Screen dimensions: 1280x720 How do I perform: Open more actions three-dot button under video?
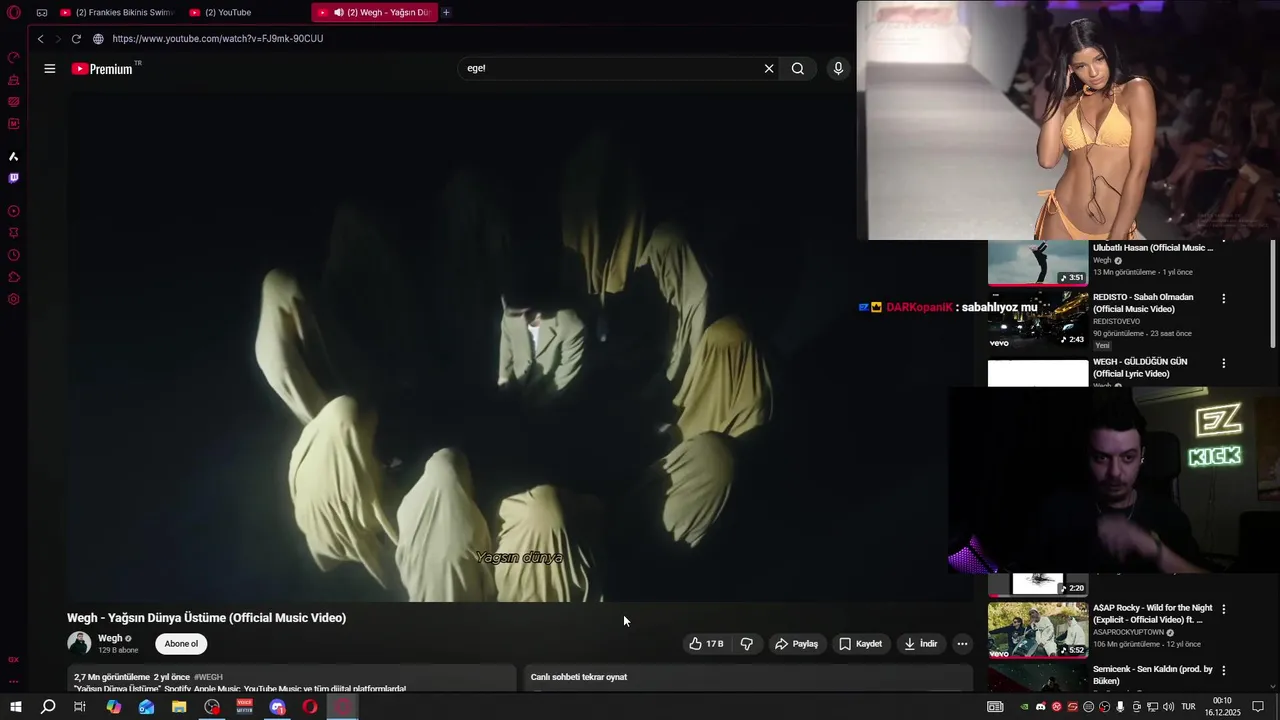coord(962,644)
